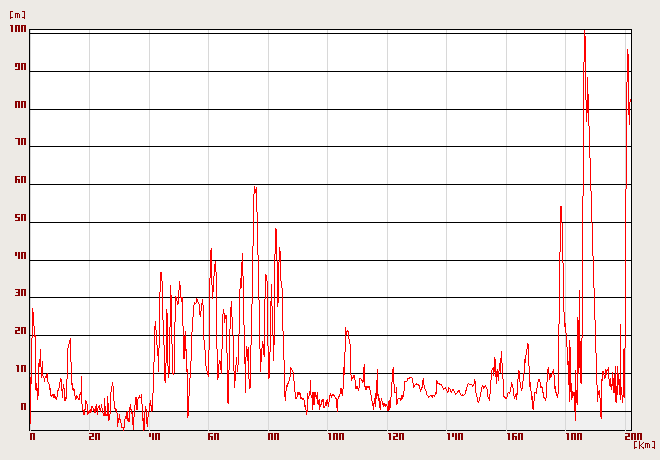Viewport: 660px width, 460px height.
Task: Click the [Km] unit label by the horizontal axis
Action: click(x=645, y=444)
